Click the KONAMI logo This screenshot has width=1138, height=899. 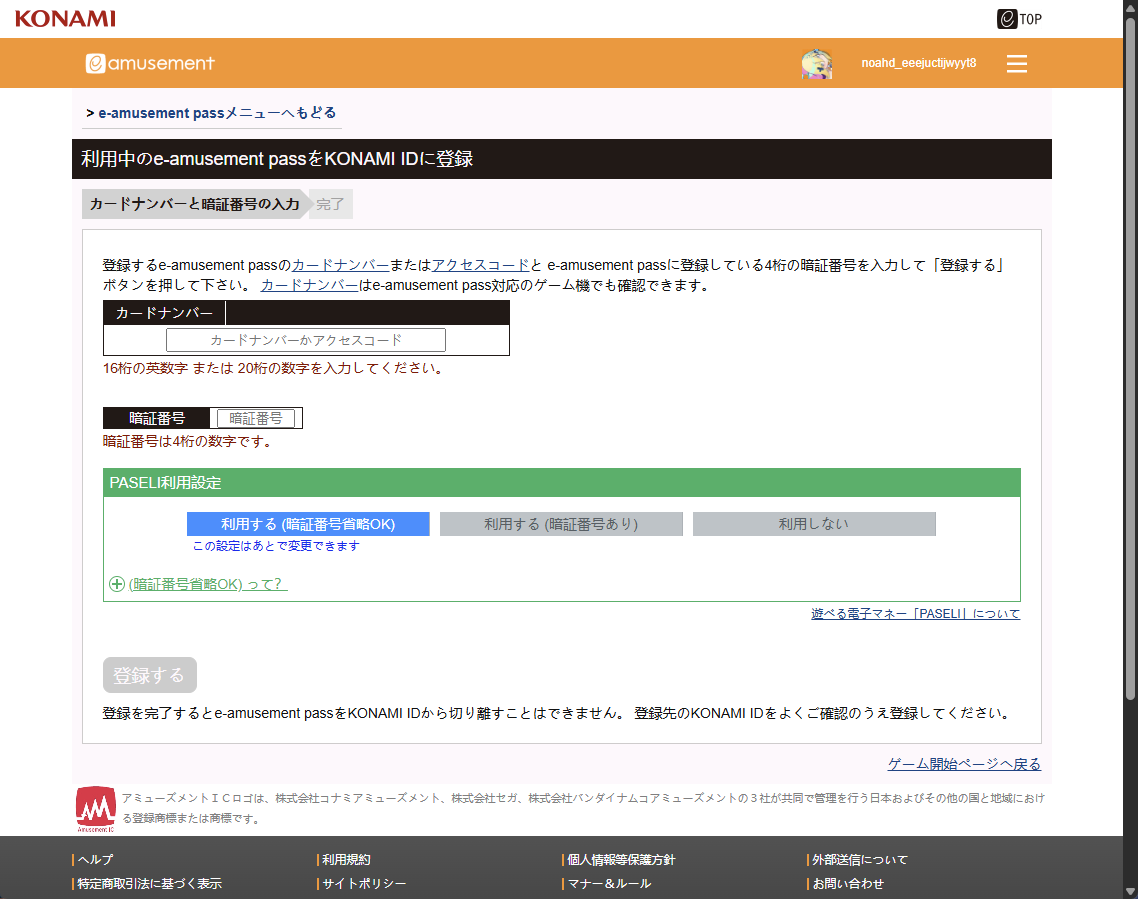point(65,19)
